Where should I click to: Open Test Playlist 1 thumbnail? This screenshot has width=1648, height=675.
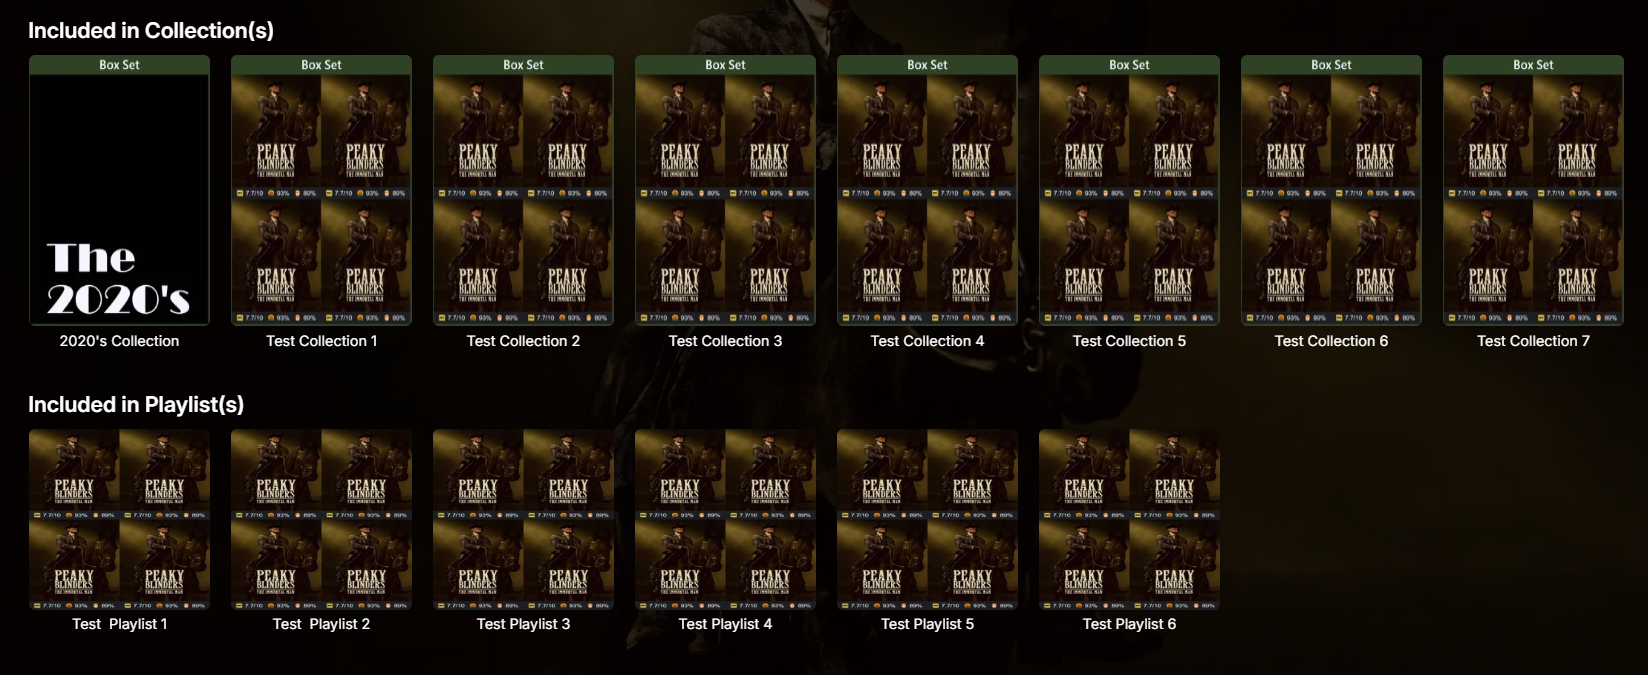coord(119,519)
